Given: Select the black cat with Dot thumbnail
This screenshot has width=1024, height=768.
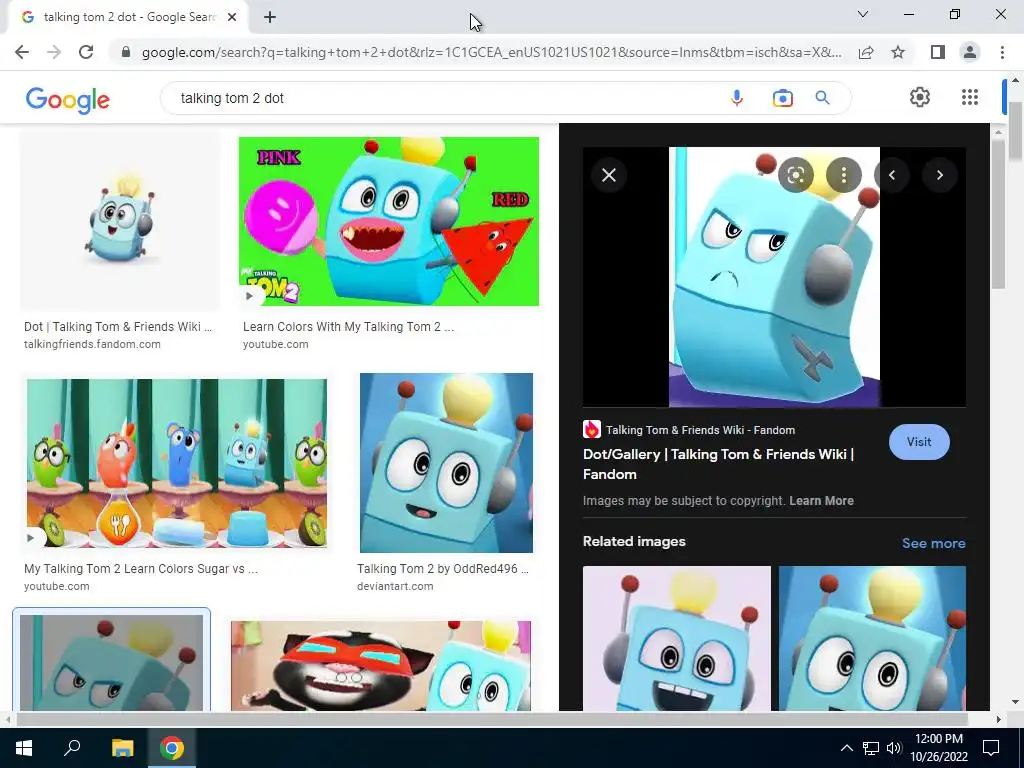Looking at the screenshot, I should [x=381, y=665].
